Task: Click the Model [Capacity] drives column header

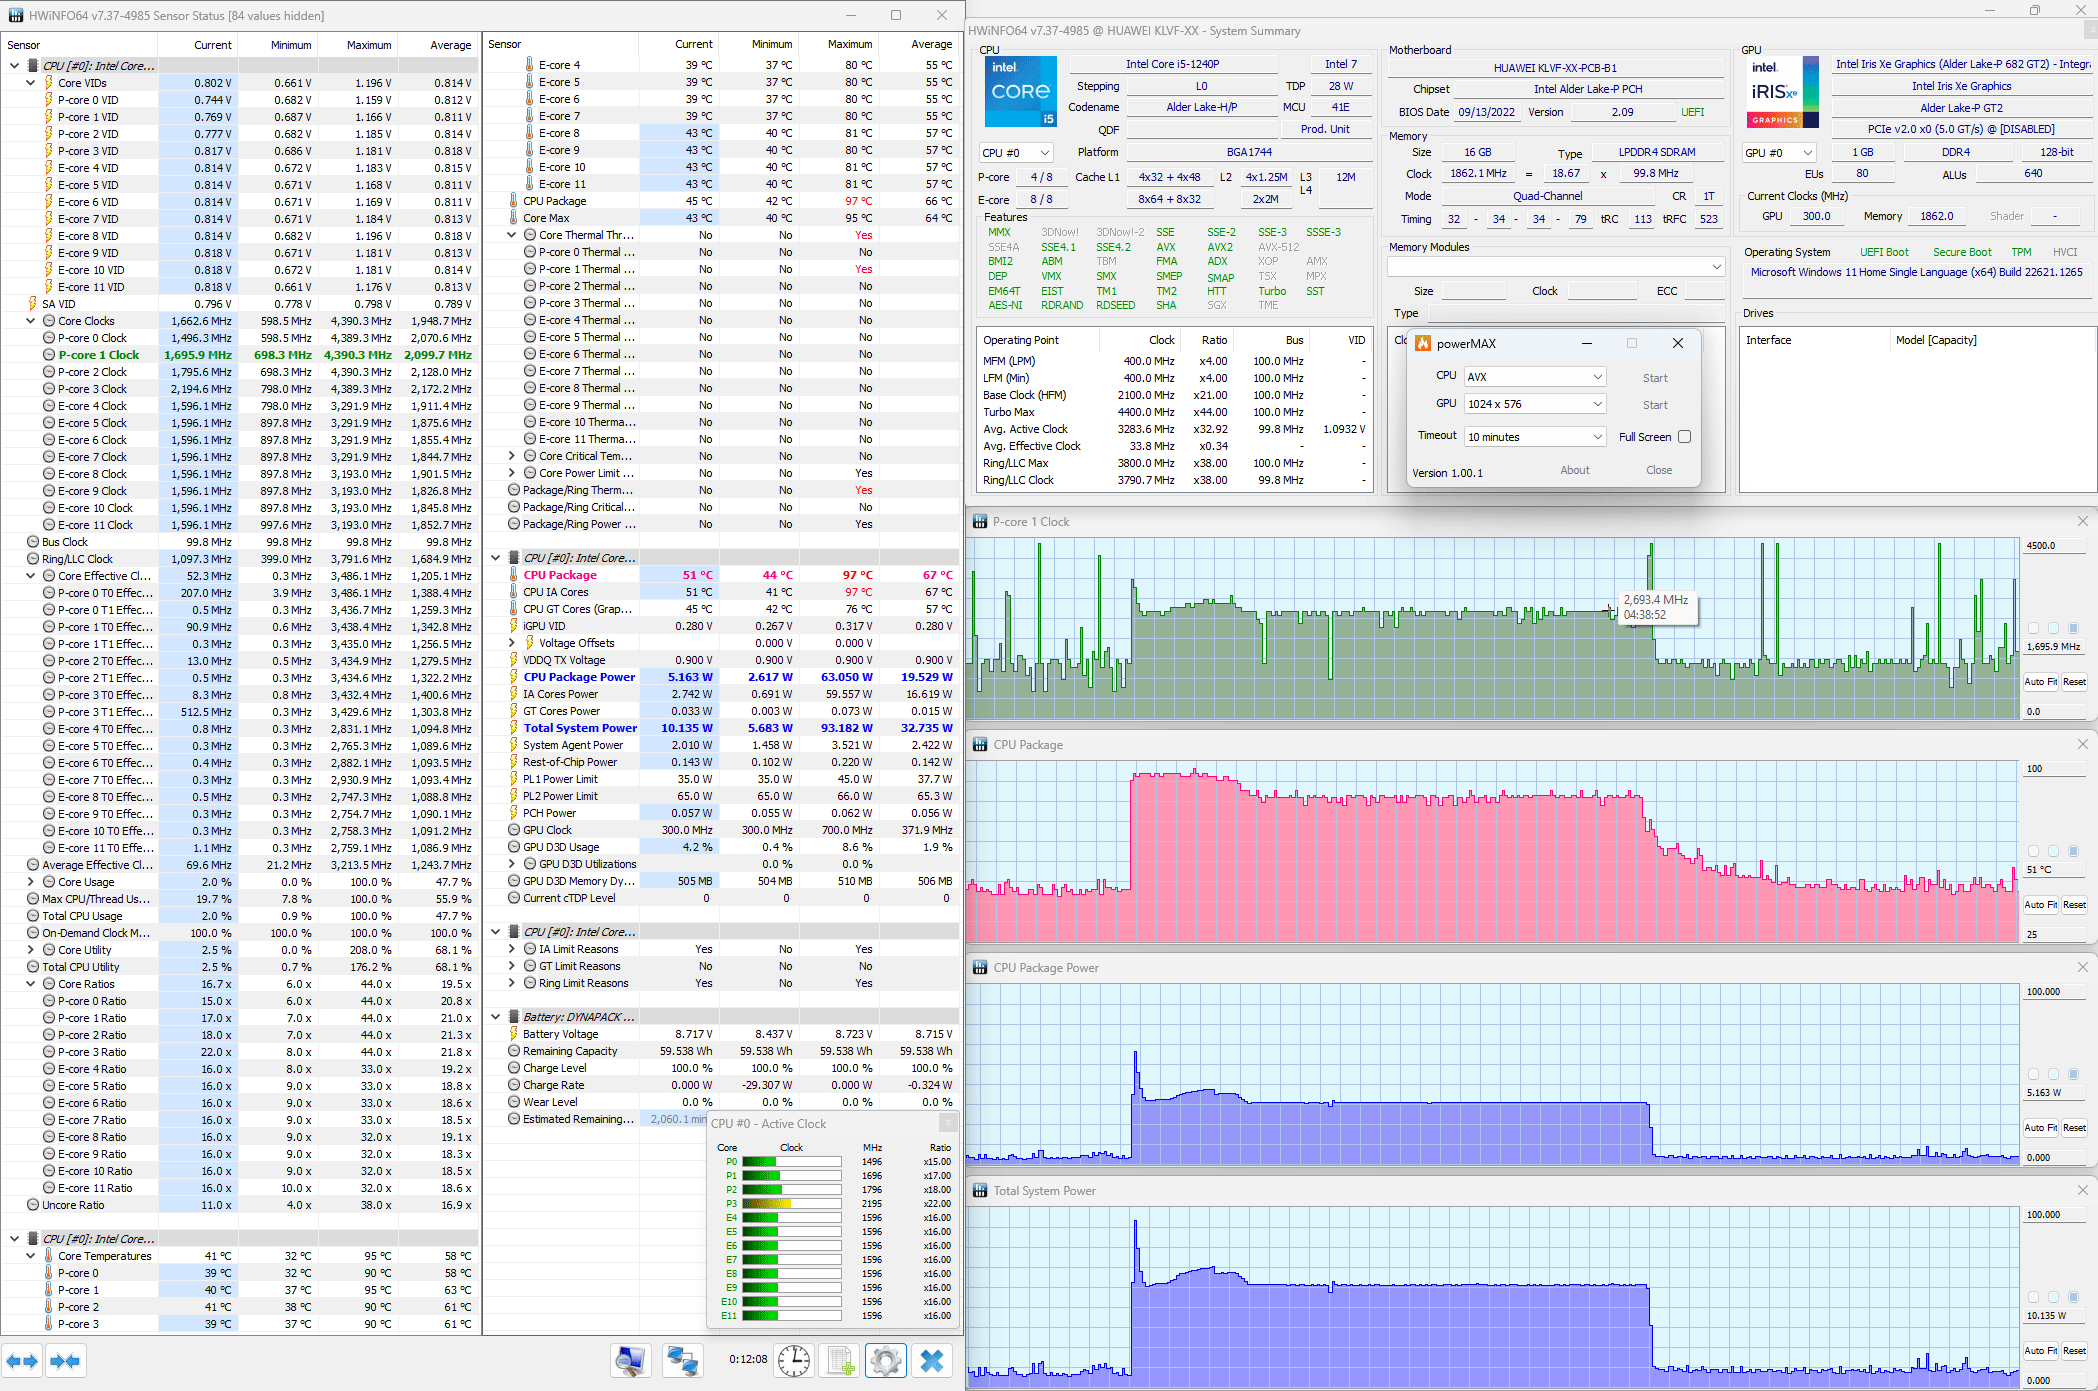Action: coord(1992,340)
